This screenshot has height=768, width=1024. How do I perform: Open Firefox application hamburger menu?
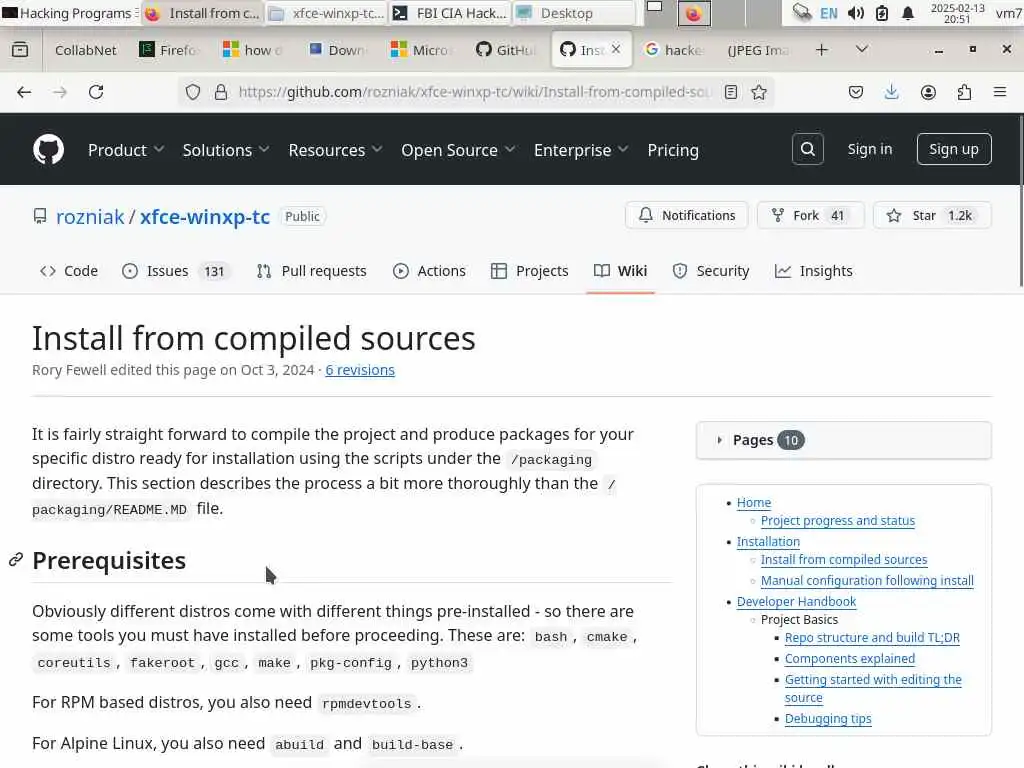tap(999, 92)
